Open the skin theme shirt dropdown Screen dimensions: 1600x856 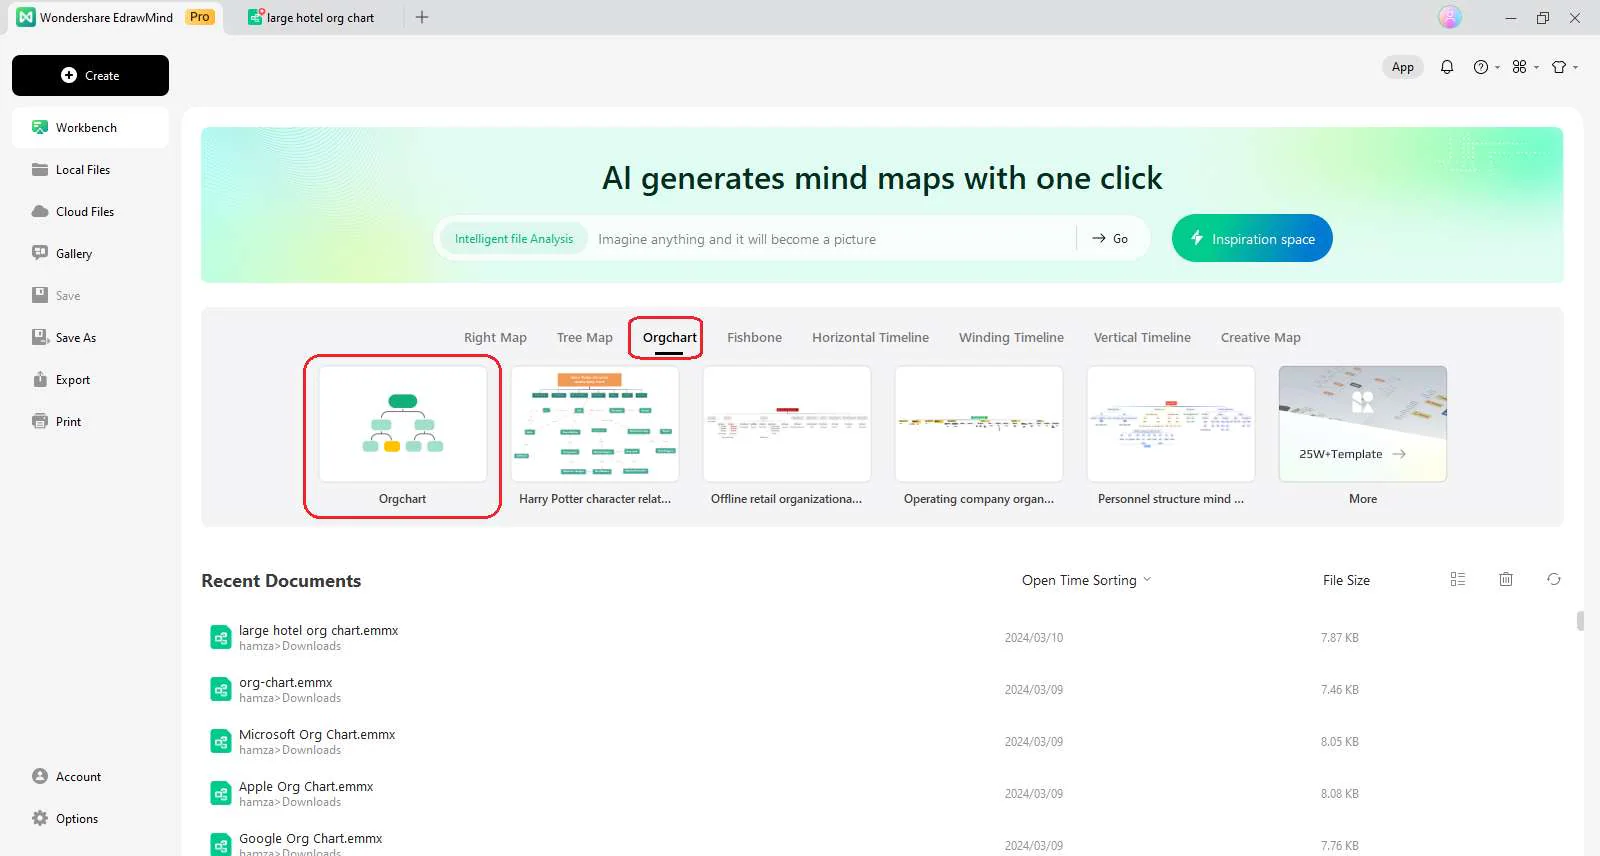tap(1564, 67)
